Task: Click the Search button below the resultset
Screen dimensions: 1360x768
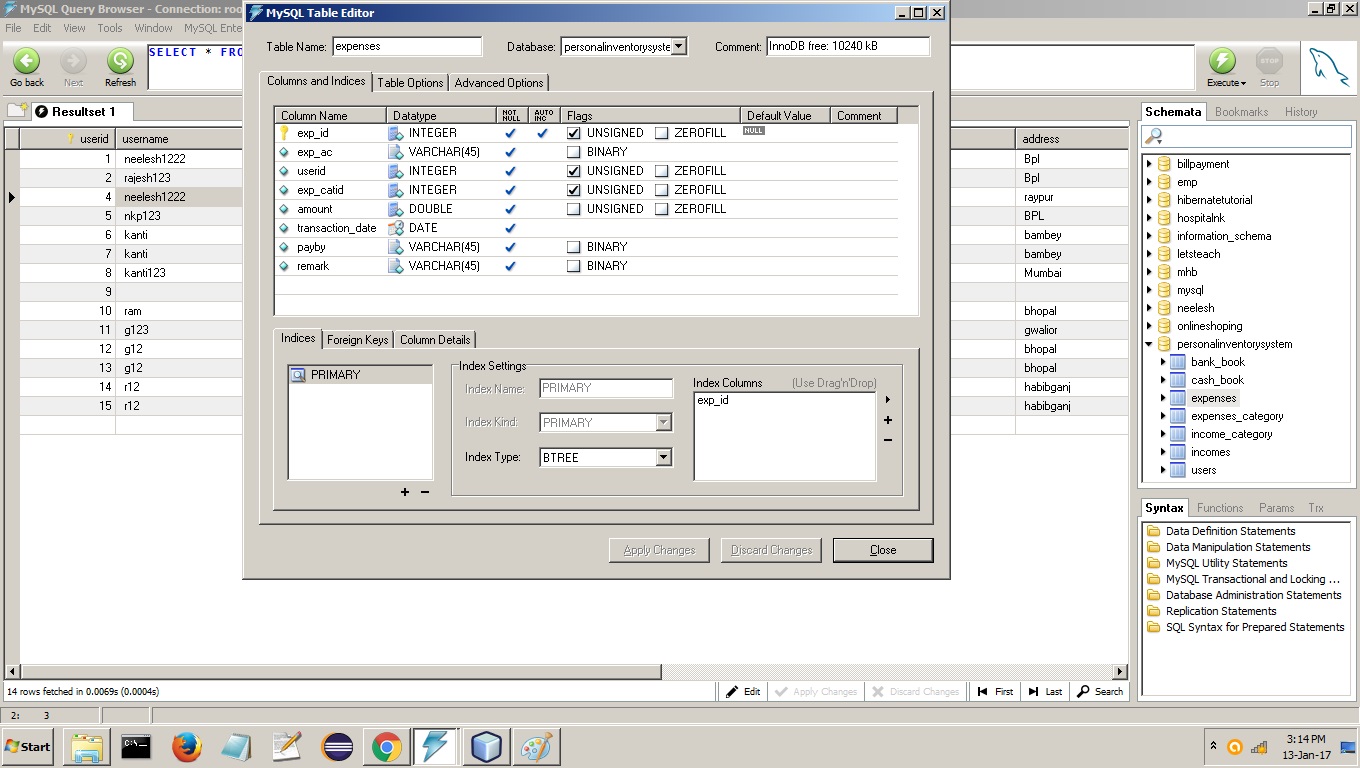Action: click(x=1100, y=691)
